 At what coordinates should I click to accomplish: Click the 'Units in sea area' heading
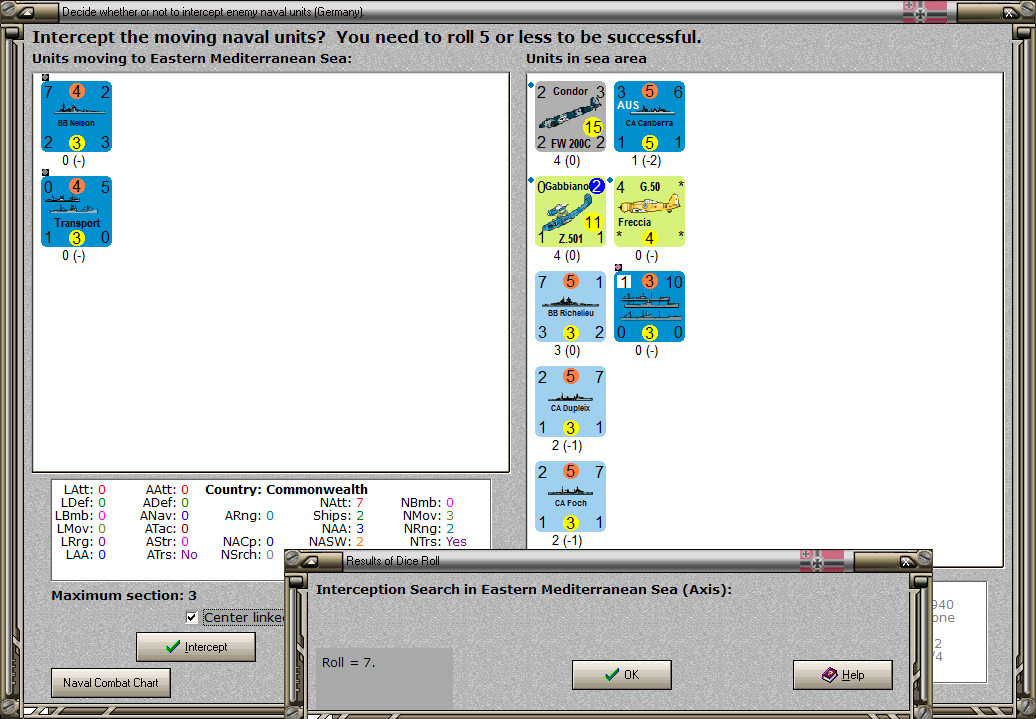[586, 59]
